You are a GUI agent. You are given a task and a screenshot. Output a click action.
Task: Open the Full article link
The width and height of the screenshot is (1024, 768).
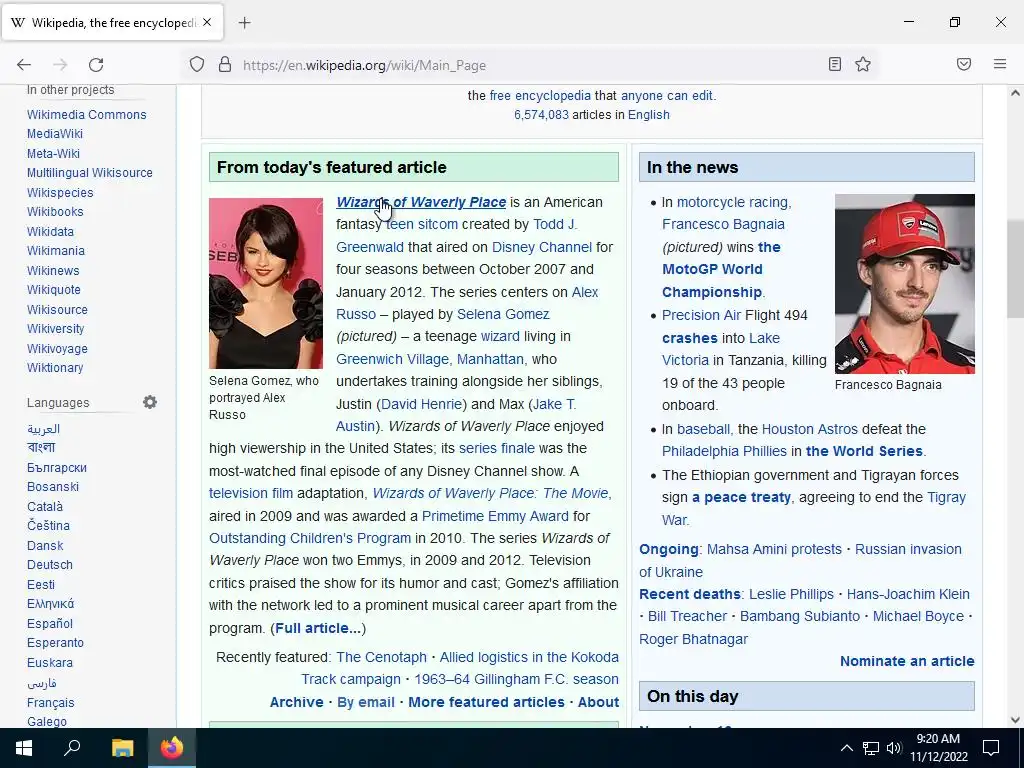(317, 628)
